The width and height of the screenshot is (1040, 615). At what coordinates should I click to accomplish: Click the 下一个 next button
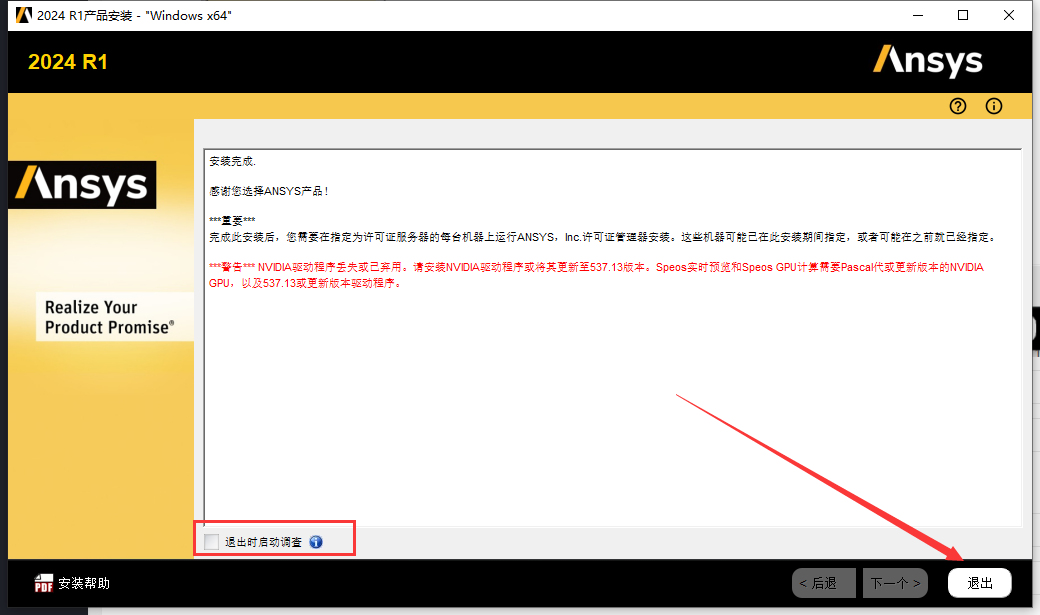pos(895,583)
